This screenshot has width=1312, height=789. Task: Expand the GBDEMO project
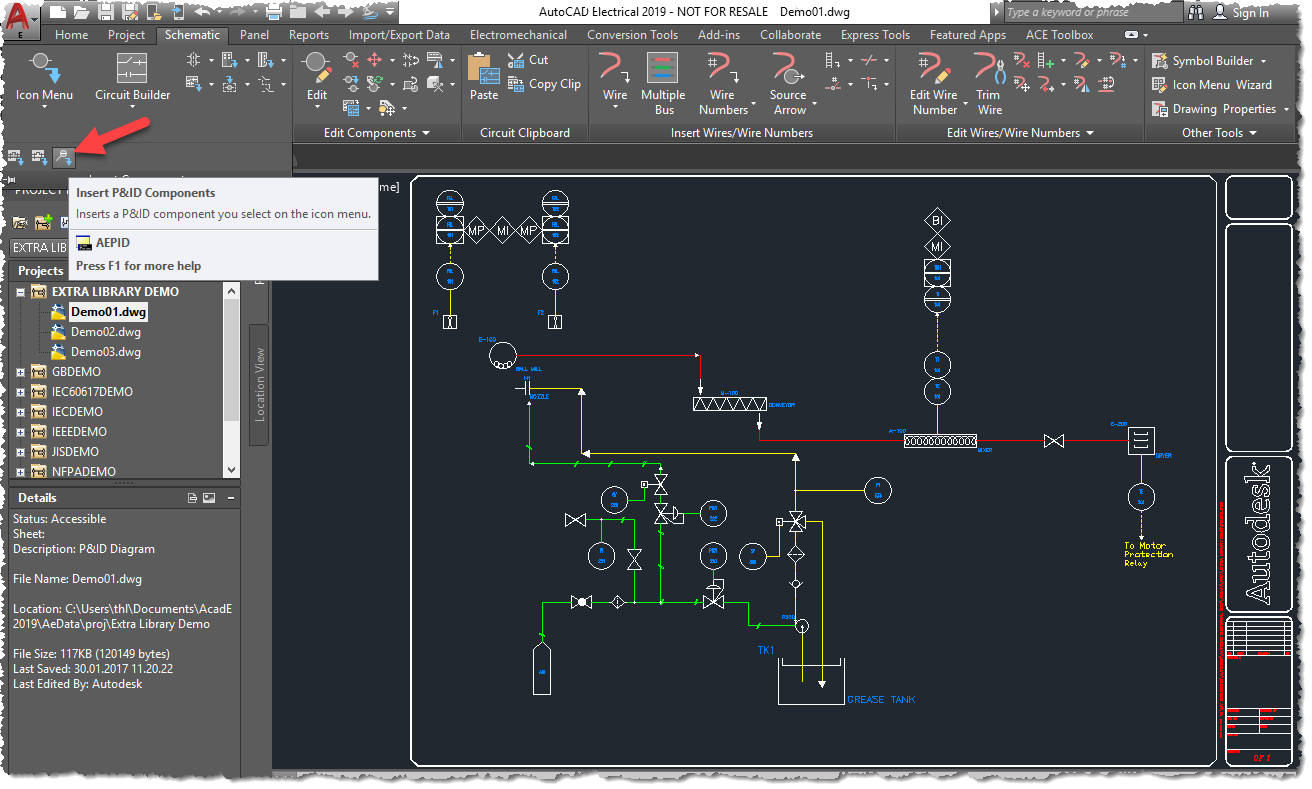coord(20,372)
